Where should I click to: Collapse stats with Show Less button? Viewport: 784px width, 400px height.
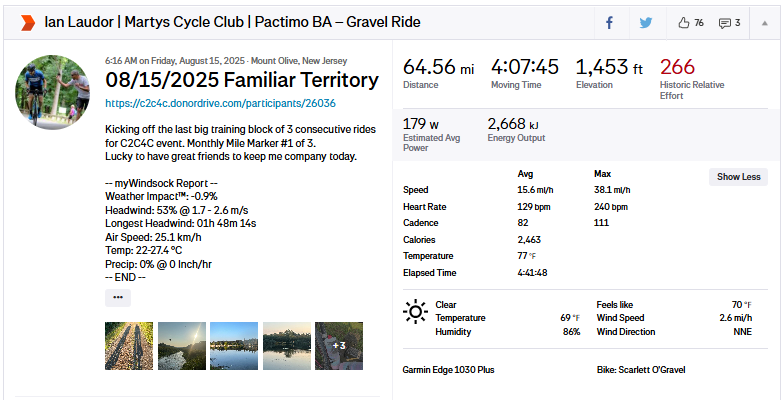pyautogui.click(x=739, y=177)
